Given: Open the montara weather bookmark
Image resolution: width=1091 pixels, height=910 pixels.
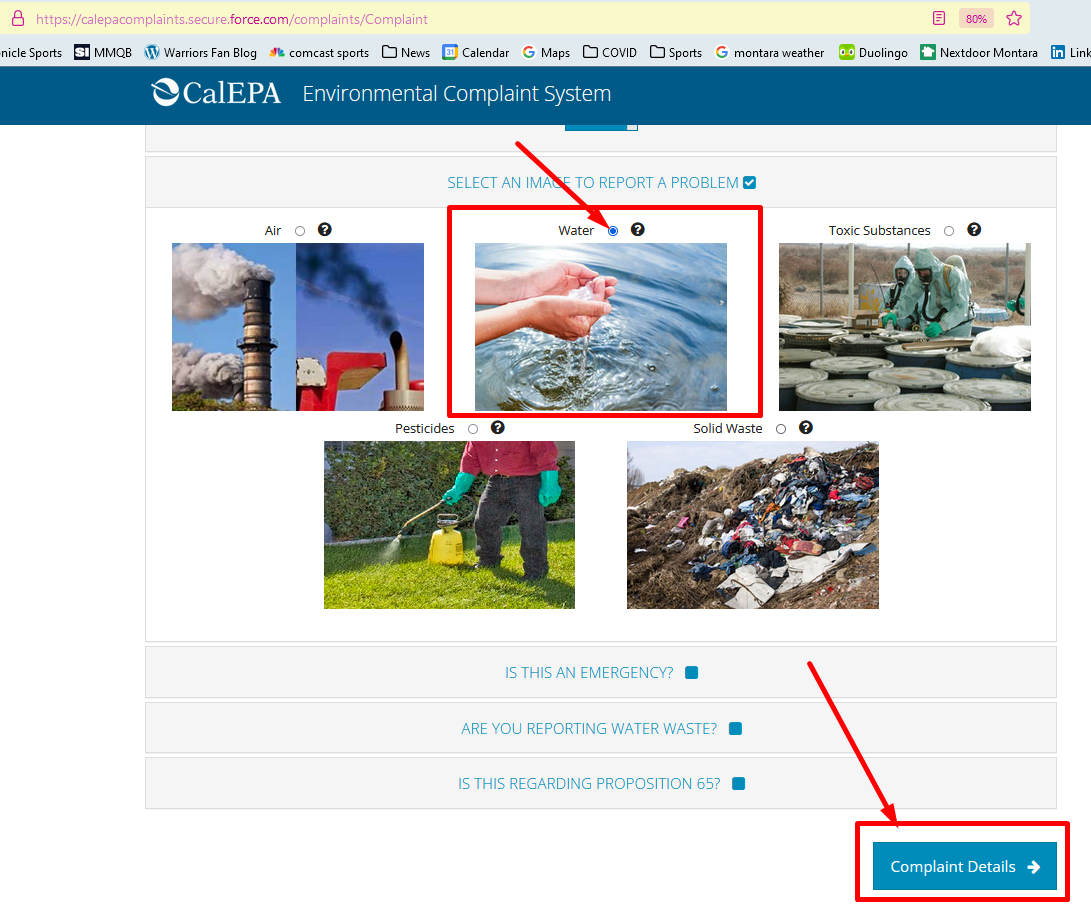Looking at the screenshot, I should (770, 52).
